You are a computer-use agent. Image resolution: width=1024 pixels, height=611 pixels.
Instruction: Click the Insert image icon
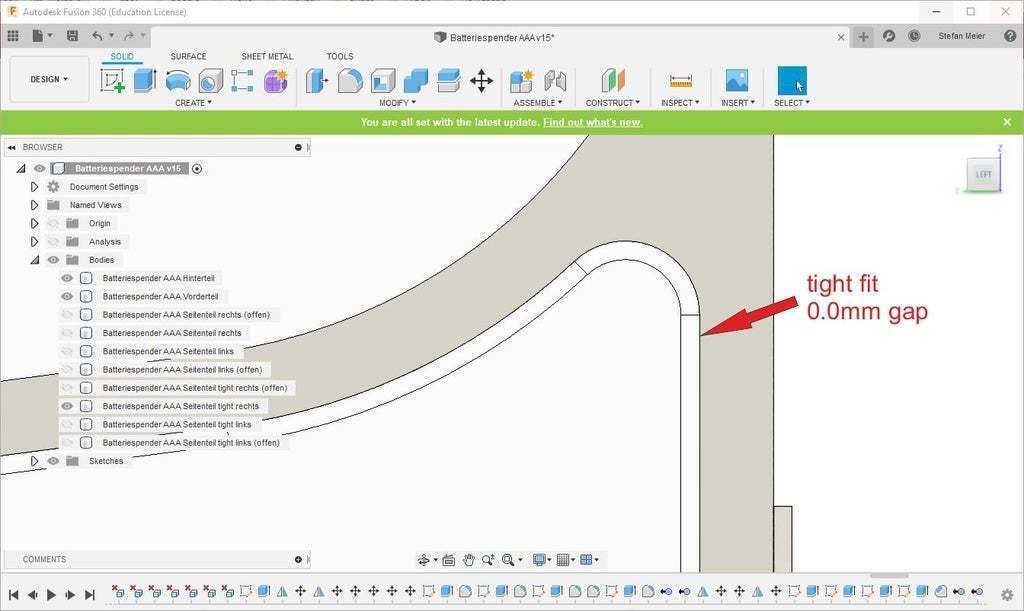pyautogui.click(x=737, y=81)
